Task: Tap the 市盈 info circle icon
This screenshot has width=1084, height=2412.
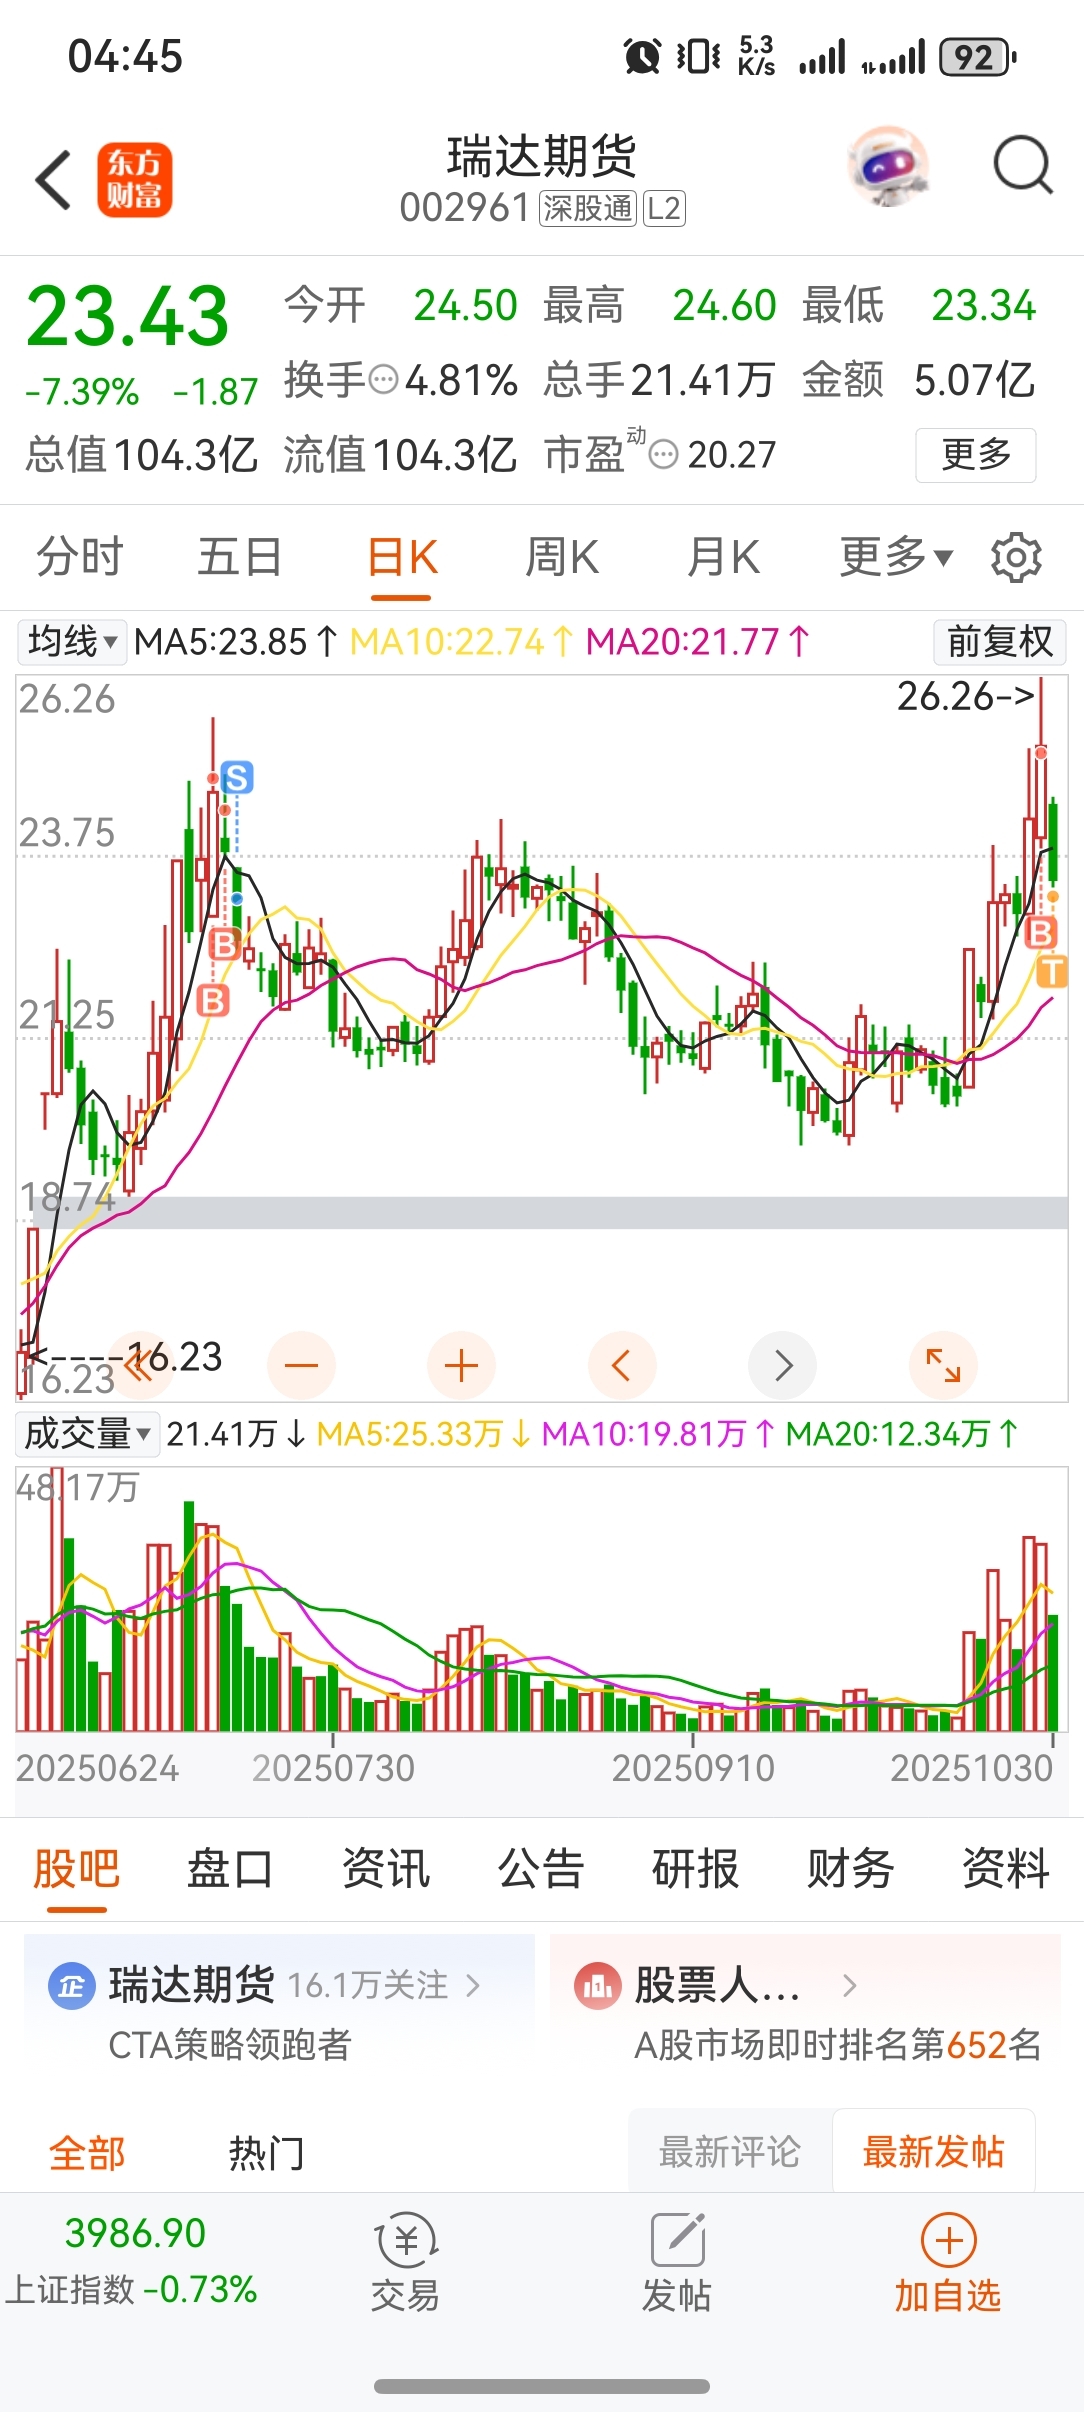Action: tap(663, 455)
